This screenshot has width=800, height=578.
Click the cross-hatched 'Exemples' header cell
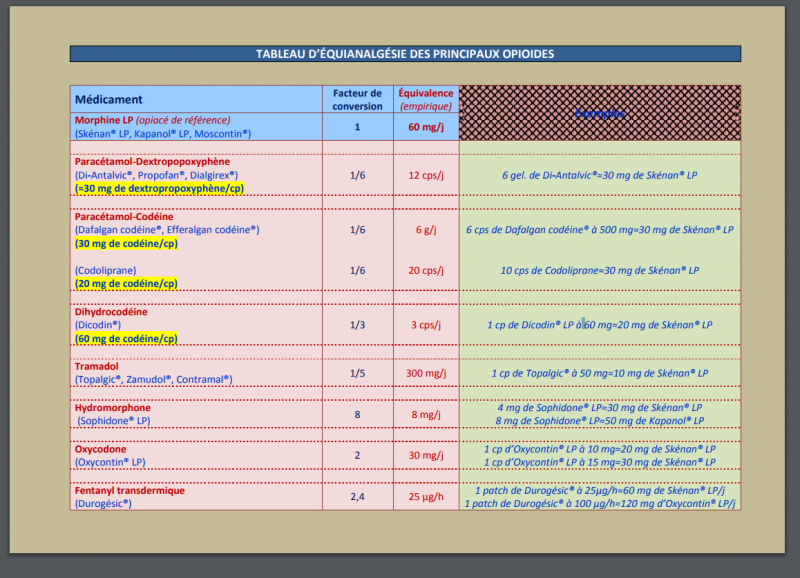click(x=600, y=113)
